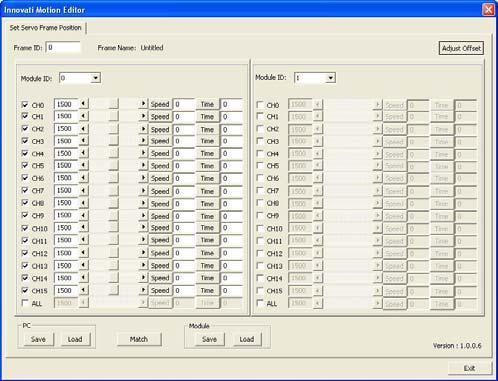This screenshot has width=498, height=381.
Task: Click left arrow of CH2 slider in Module 0
Action: (83, 129)
